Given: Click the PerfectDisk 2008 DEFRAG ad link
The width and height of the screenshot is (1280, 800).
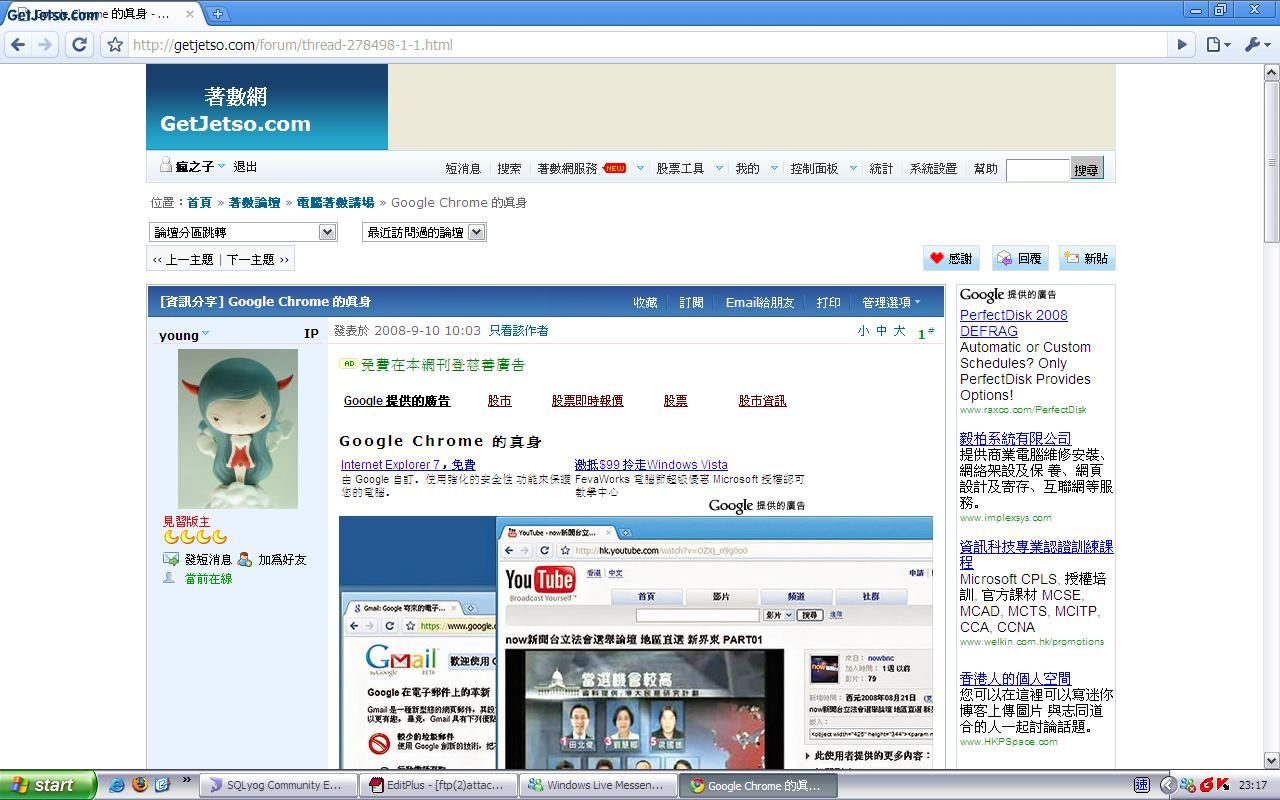Looking at the screenshot, I should [1014, 323].
